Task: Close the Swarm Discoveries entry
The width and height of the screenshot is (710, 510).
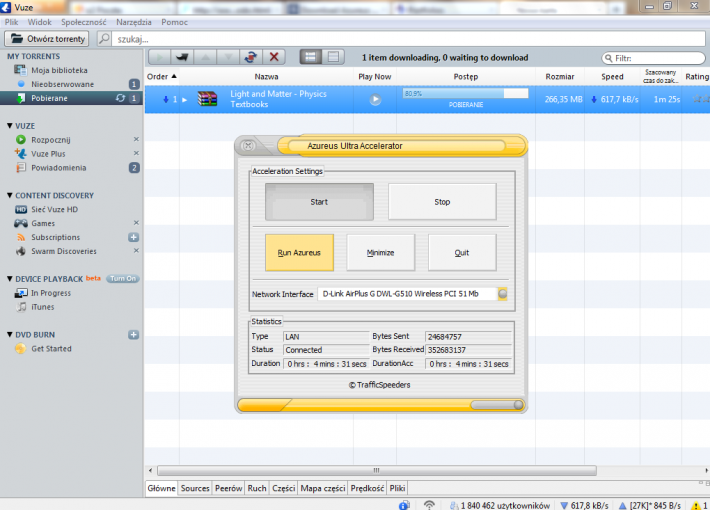Action: pyautogui.click(x=136, y=250)
